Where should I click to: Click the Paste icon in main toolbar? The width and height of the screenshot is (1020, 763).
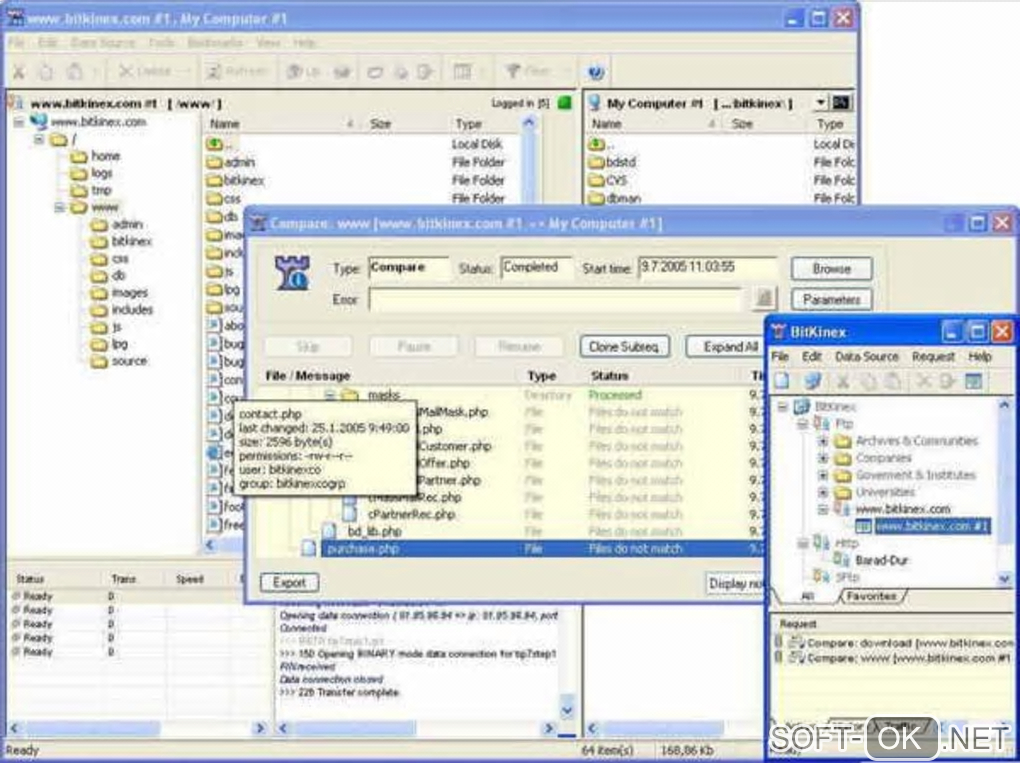(76, 72)
